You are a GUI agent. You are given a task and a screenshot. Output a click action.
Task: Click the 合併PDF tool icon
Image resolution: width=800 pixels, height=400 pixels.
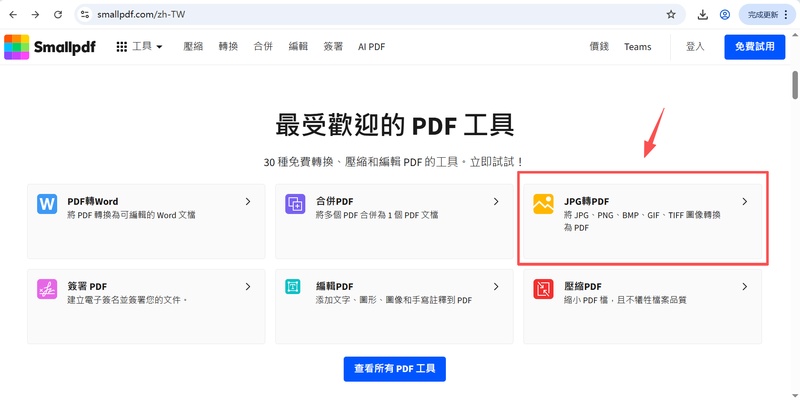pyautogui.click(x=295, y=204)
